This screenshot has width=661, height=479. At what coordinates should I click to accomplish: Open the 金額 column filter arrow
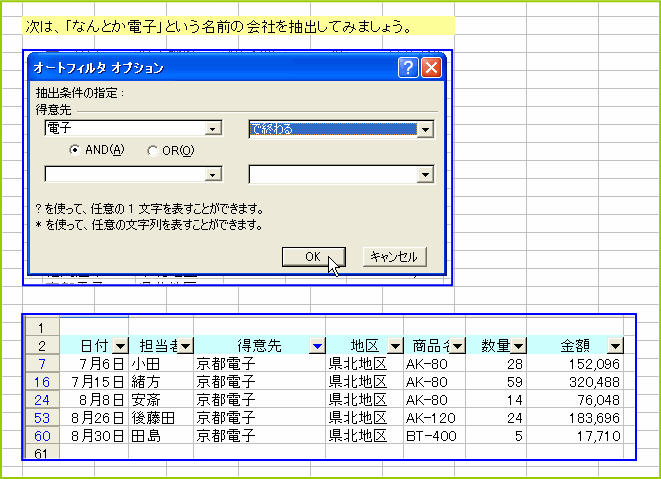point(615,346)
